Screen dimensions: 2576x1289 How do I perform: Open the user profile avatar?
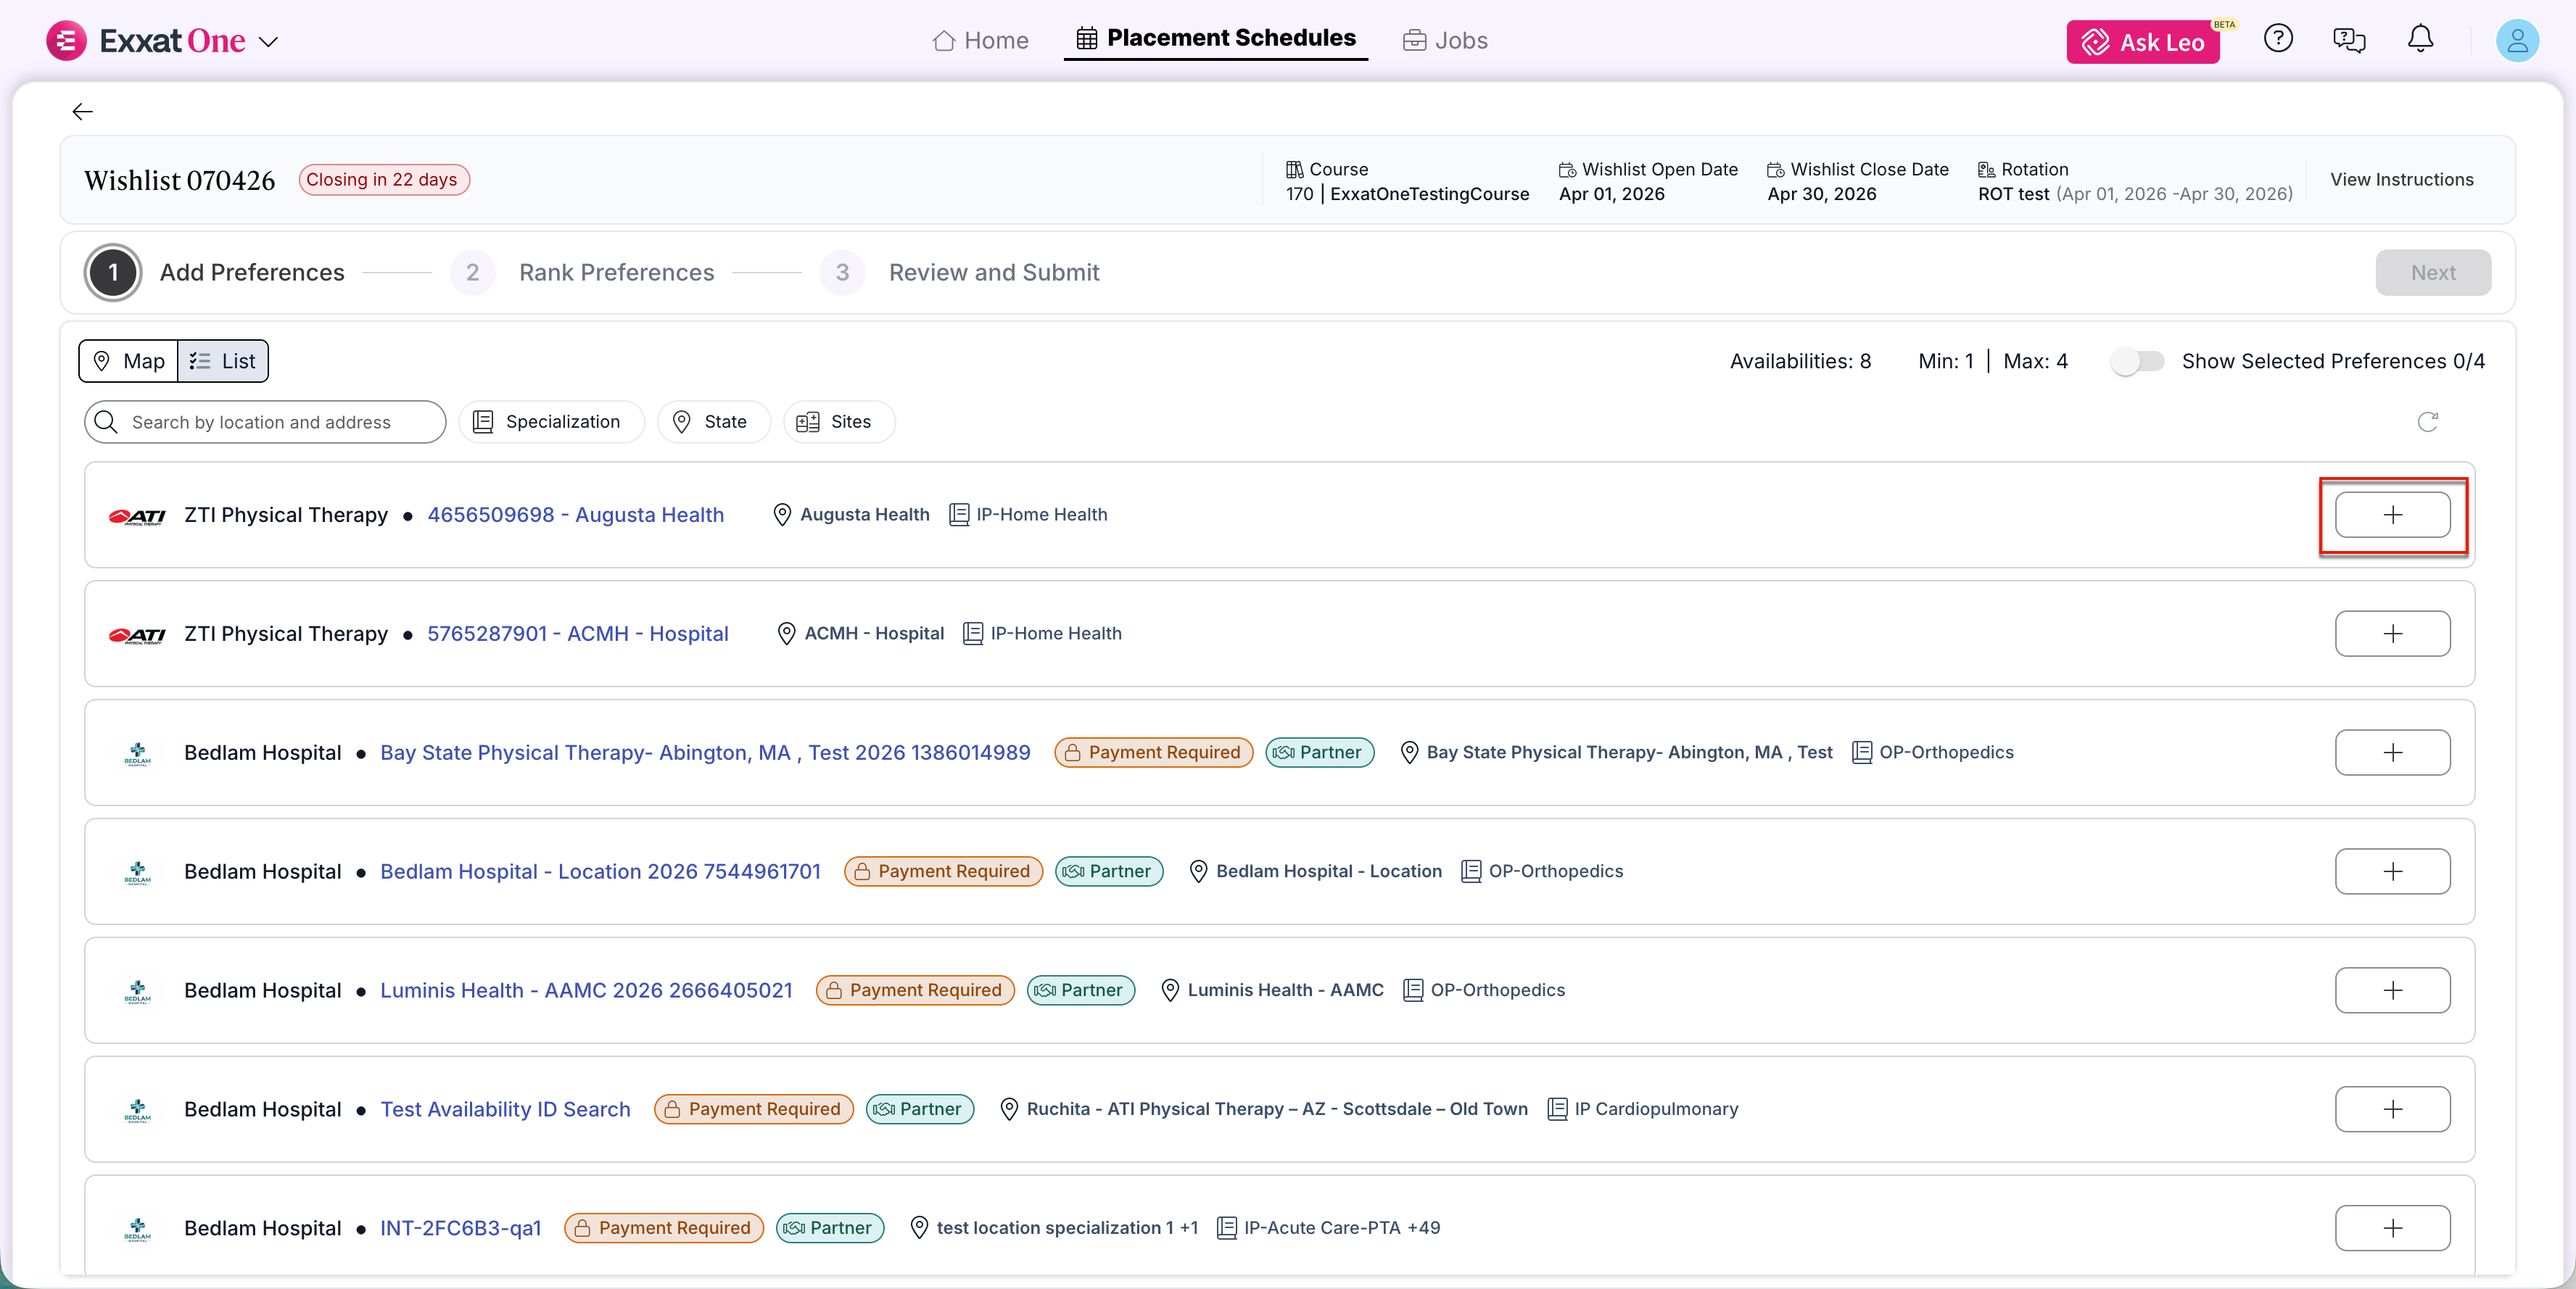click(x=2516, y=41)
